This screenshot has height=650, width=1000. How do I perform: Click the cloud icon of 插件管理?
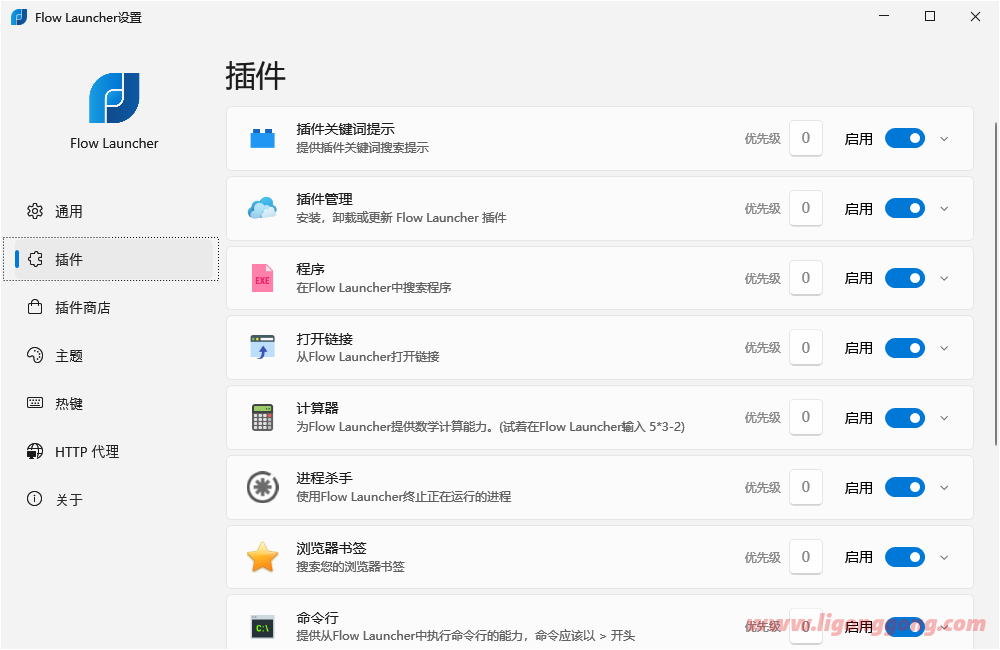(262, 209)
